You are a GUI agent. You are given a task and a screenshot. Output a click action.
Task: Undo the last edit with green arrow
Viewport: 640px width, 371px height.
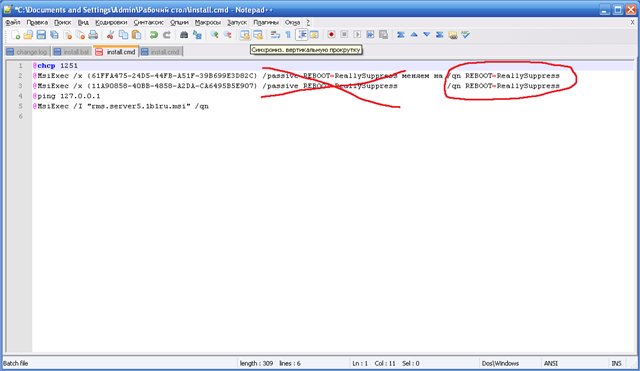(x=153, y=35)
